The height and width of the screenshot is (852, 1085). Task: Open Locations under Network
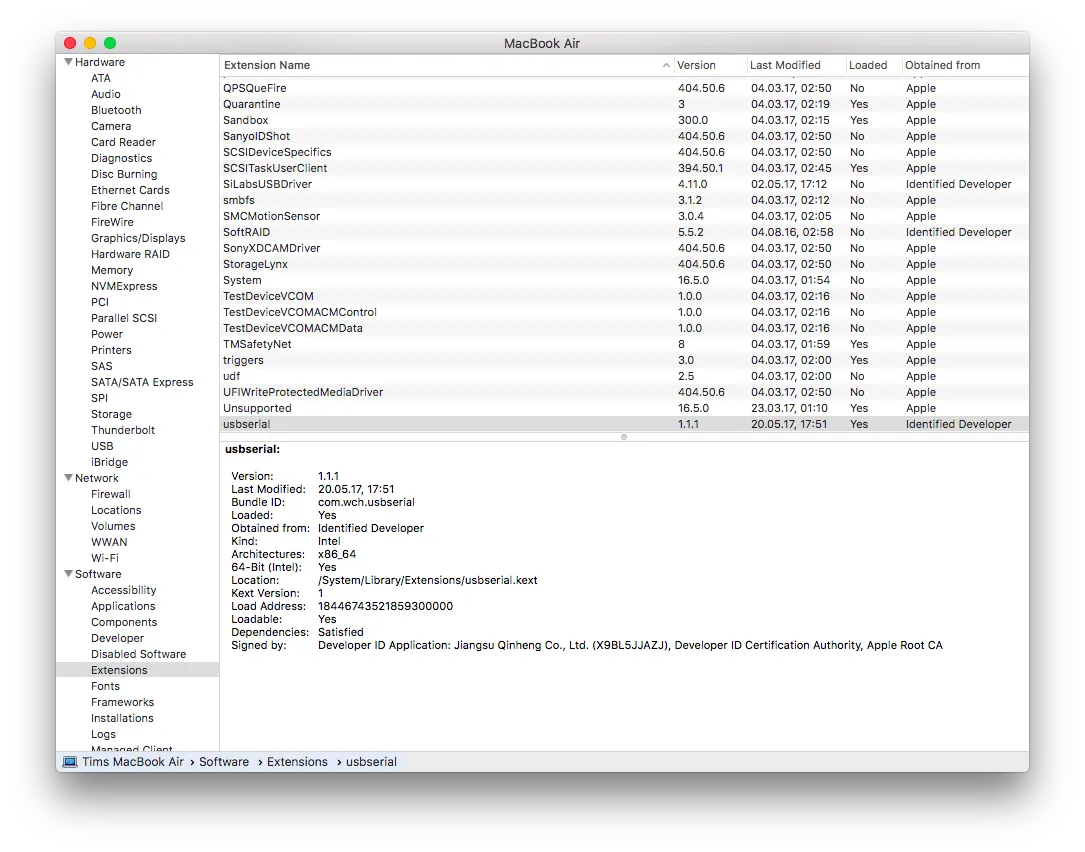click(x=116, y=509)
